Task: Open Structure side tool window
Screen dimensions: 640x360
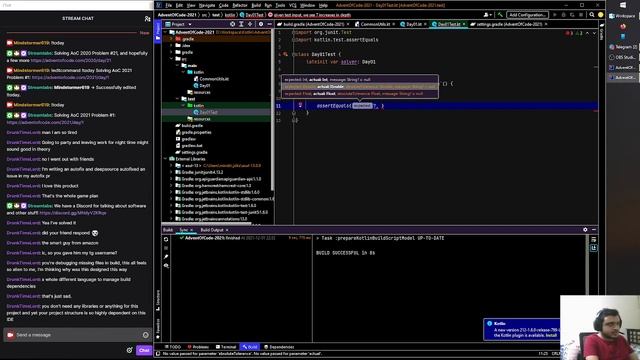Action: pos(158,301)
